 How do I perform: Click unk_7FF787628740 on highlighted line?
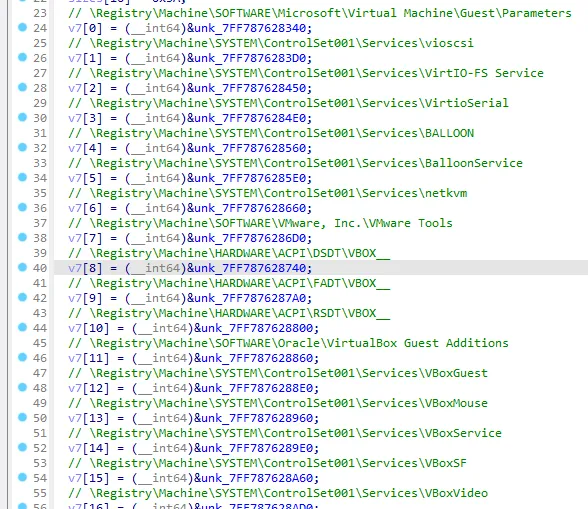250,268
